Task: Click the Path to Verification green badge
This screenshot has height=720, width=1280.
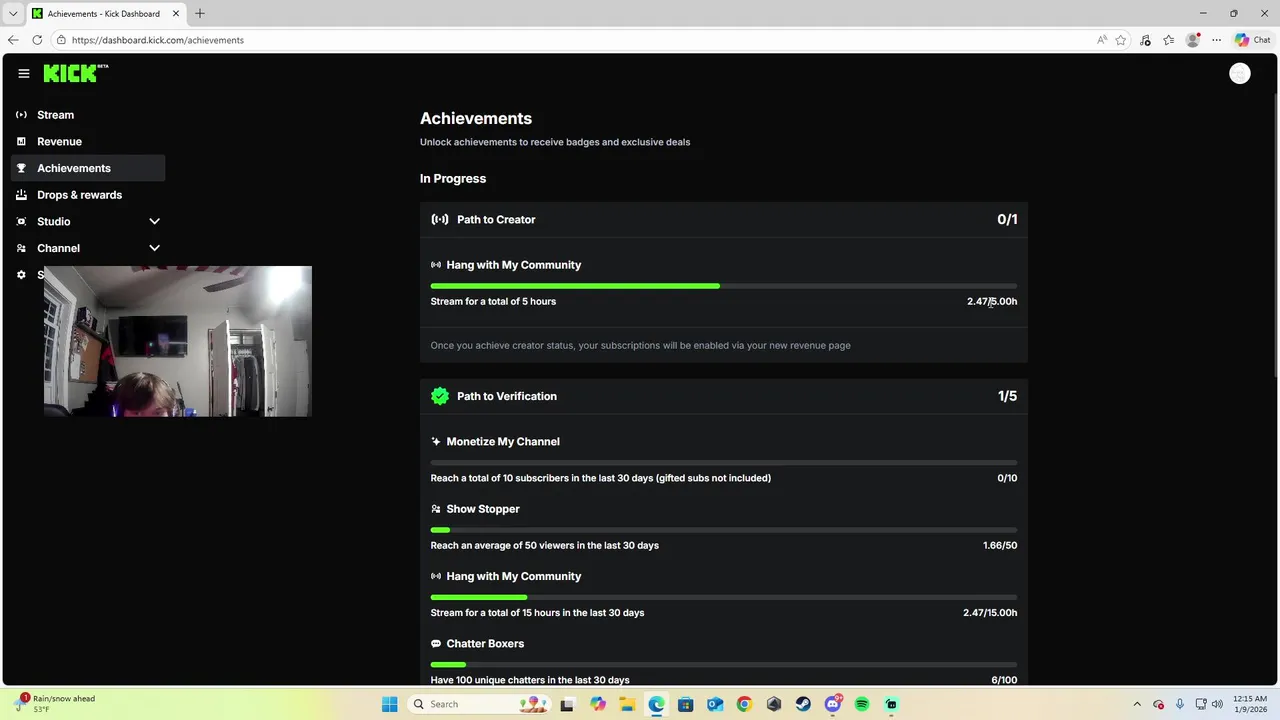Action: 440,396
